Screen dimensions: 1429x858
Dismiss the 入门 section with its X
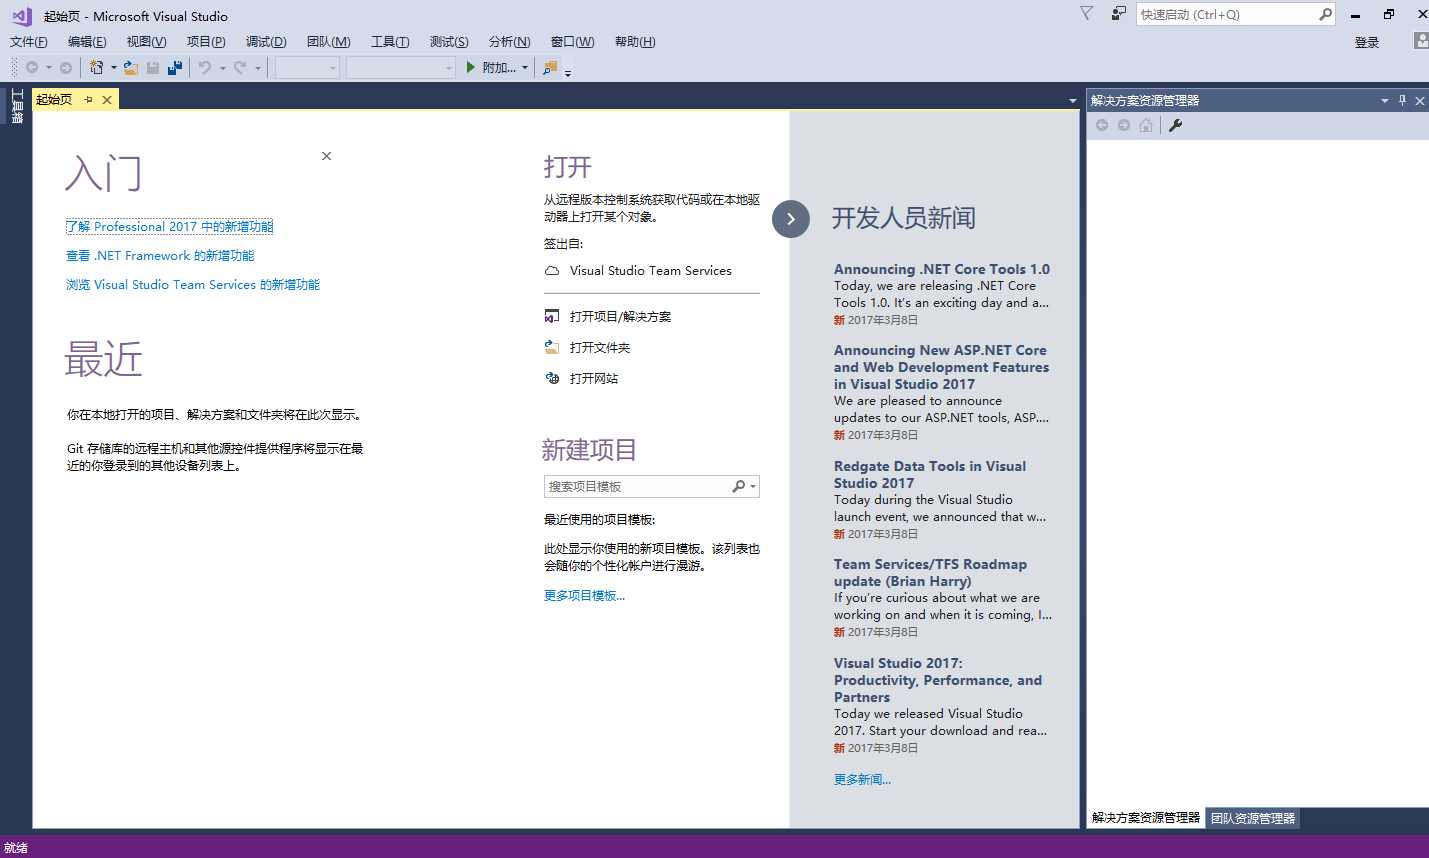(x=326, y=156)
